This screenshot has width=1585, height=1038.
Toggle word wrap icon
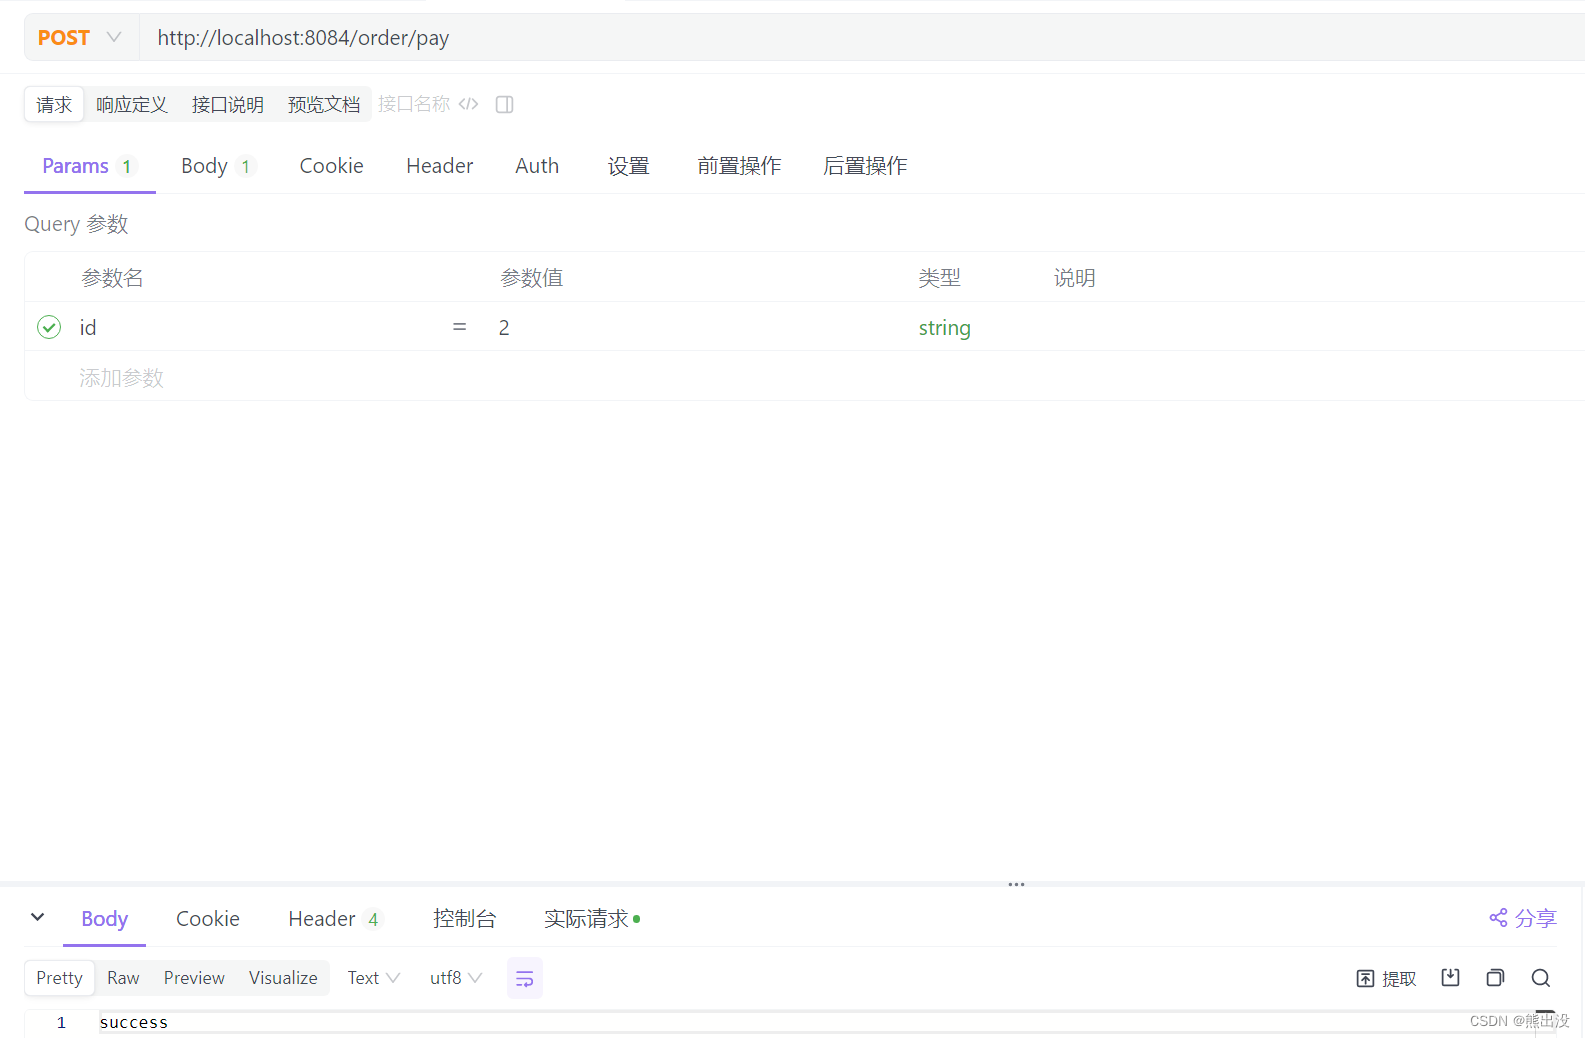coord(525,978)
